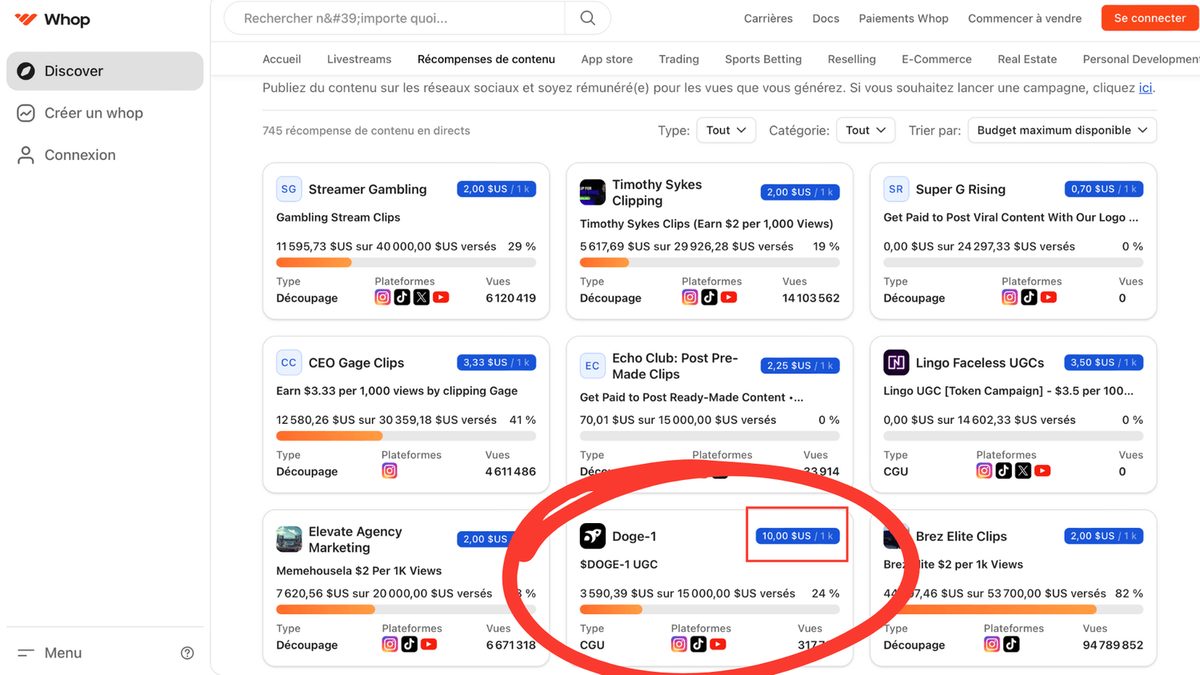Focus the Rechercher search field

(394, 18)
